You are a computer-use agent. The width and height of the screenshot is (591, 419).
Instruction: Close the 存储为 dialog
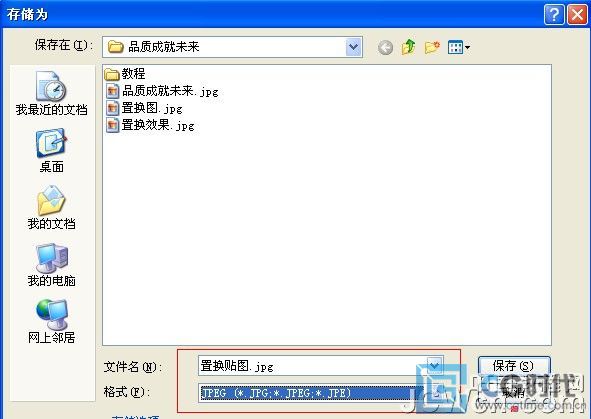click(577, 15)
